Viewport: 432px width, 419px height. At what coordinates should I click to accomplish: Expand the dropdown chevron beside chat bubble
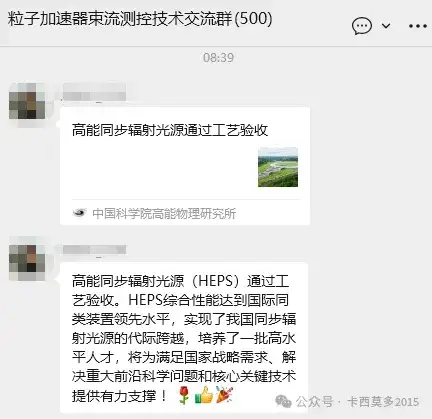(386, 26)
